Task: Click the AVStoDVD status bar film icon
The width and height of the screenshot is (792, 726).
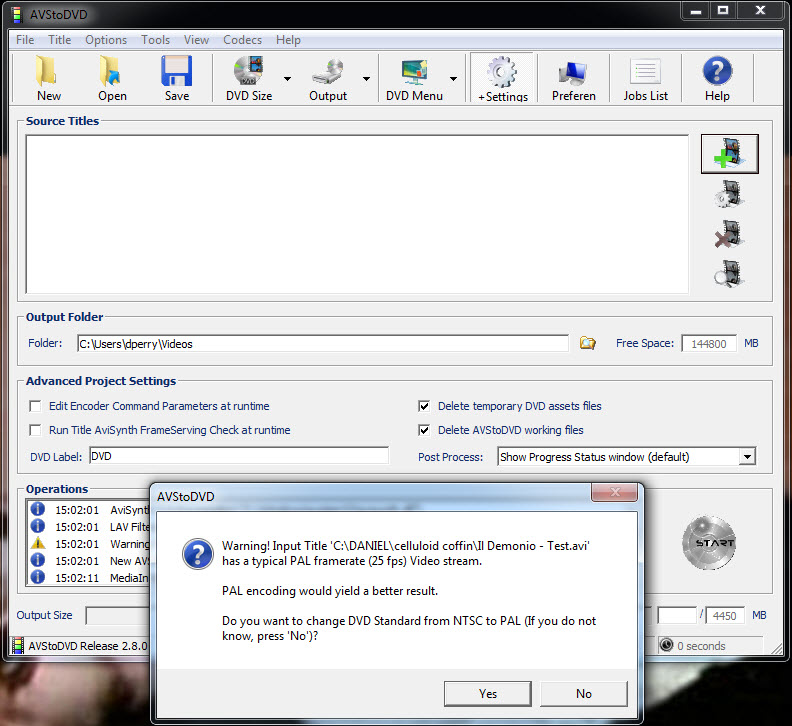Action: point(18,646)
